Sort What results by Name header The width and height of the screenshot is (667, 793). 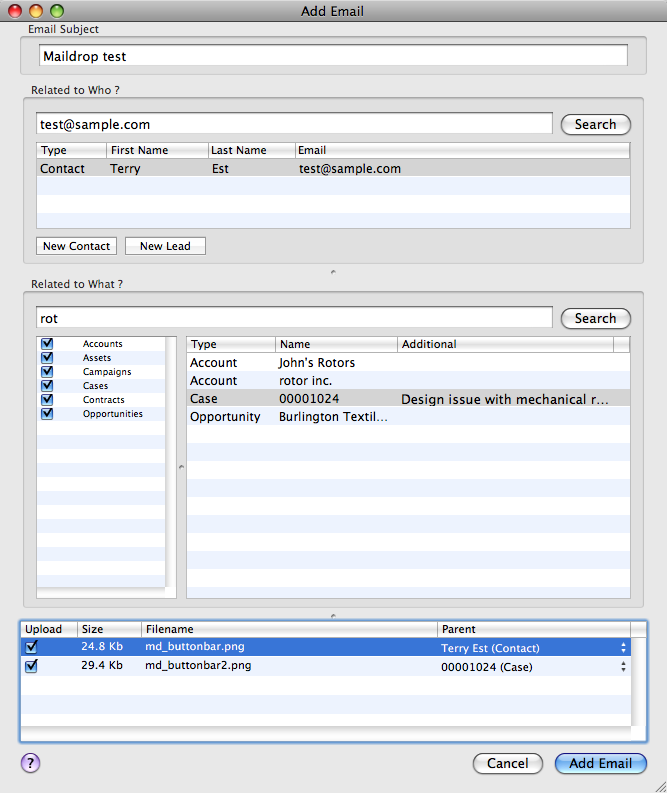[336, 344]
